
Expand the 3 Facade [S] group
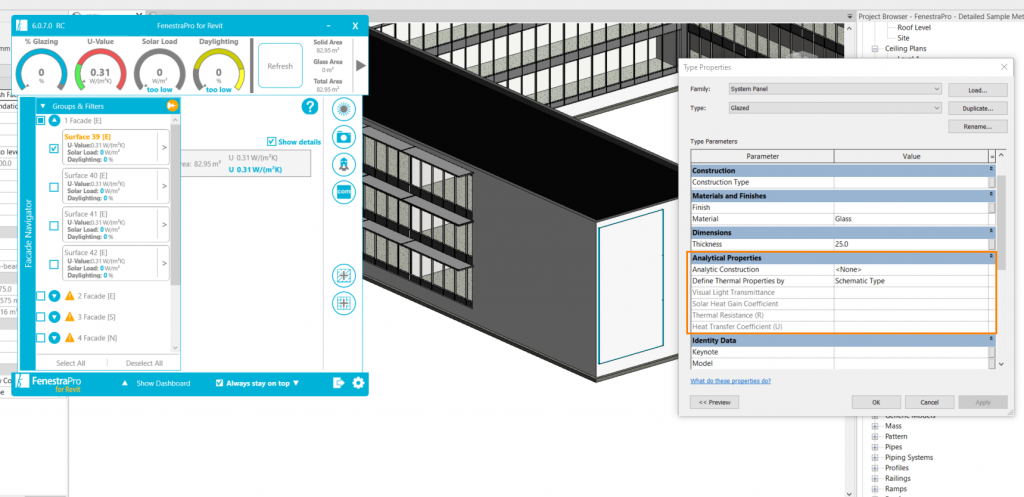55,317
